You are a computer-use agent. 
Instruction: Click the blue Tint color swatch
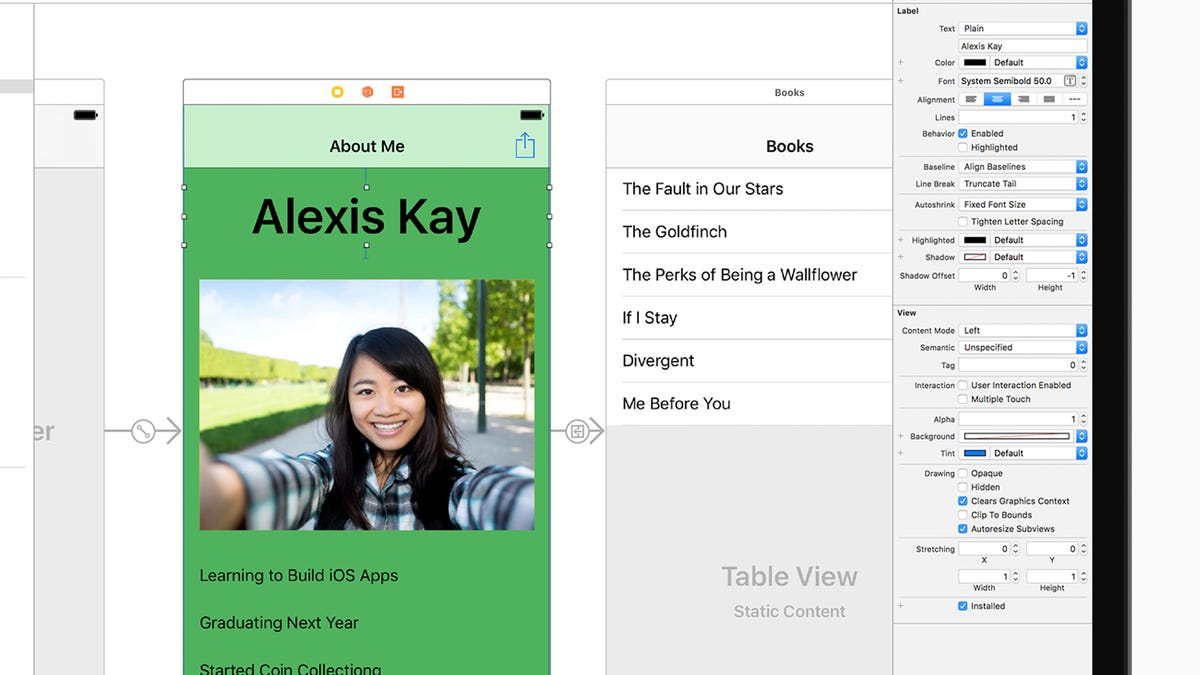(974, 453)
